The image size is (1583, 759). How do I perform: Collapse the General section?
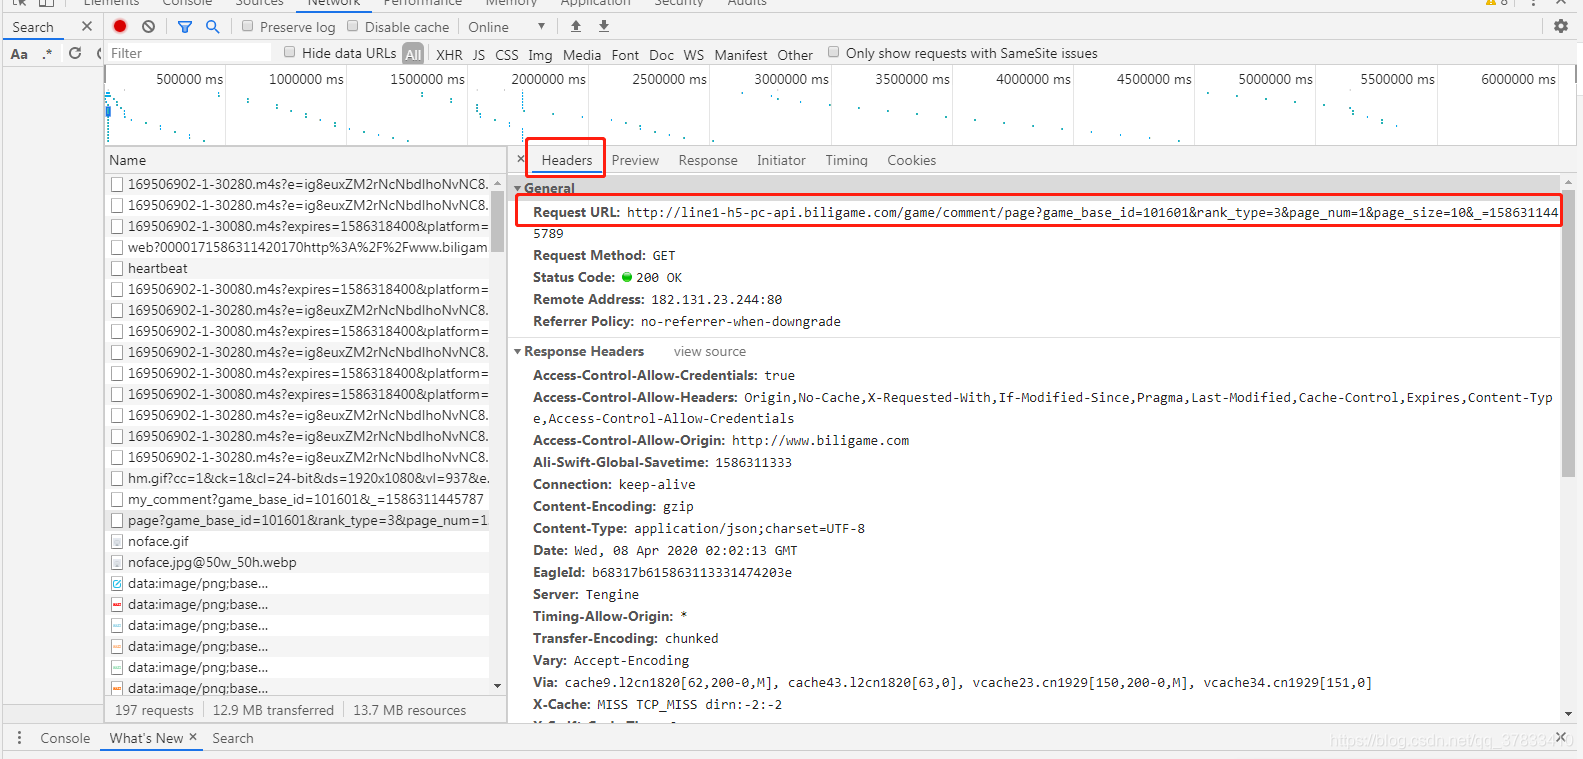point(518,188)
